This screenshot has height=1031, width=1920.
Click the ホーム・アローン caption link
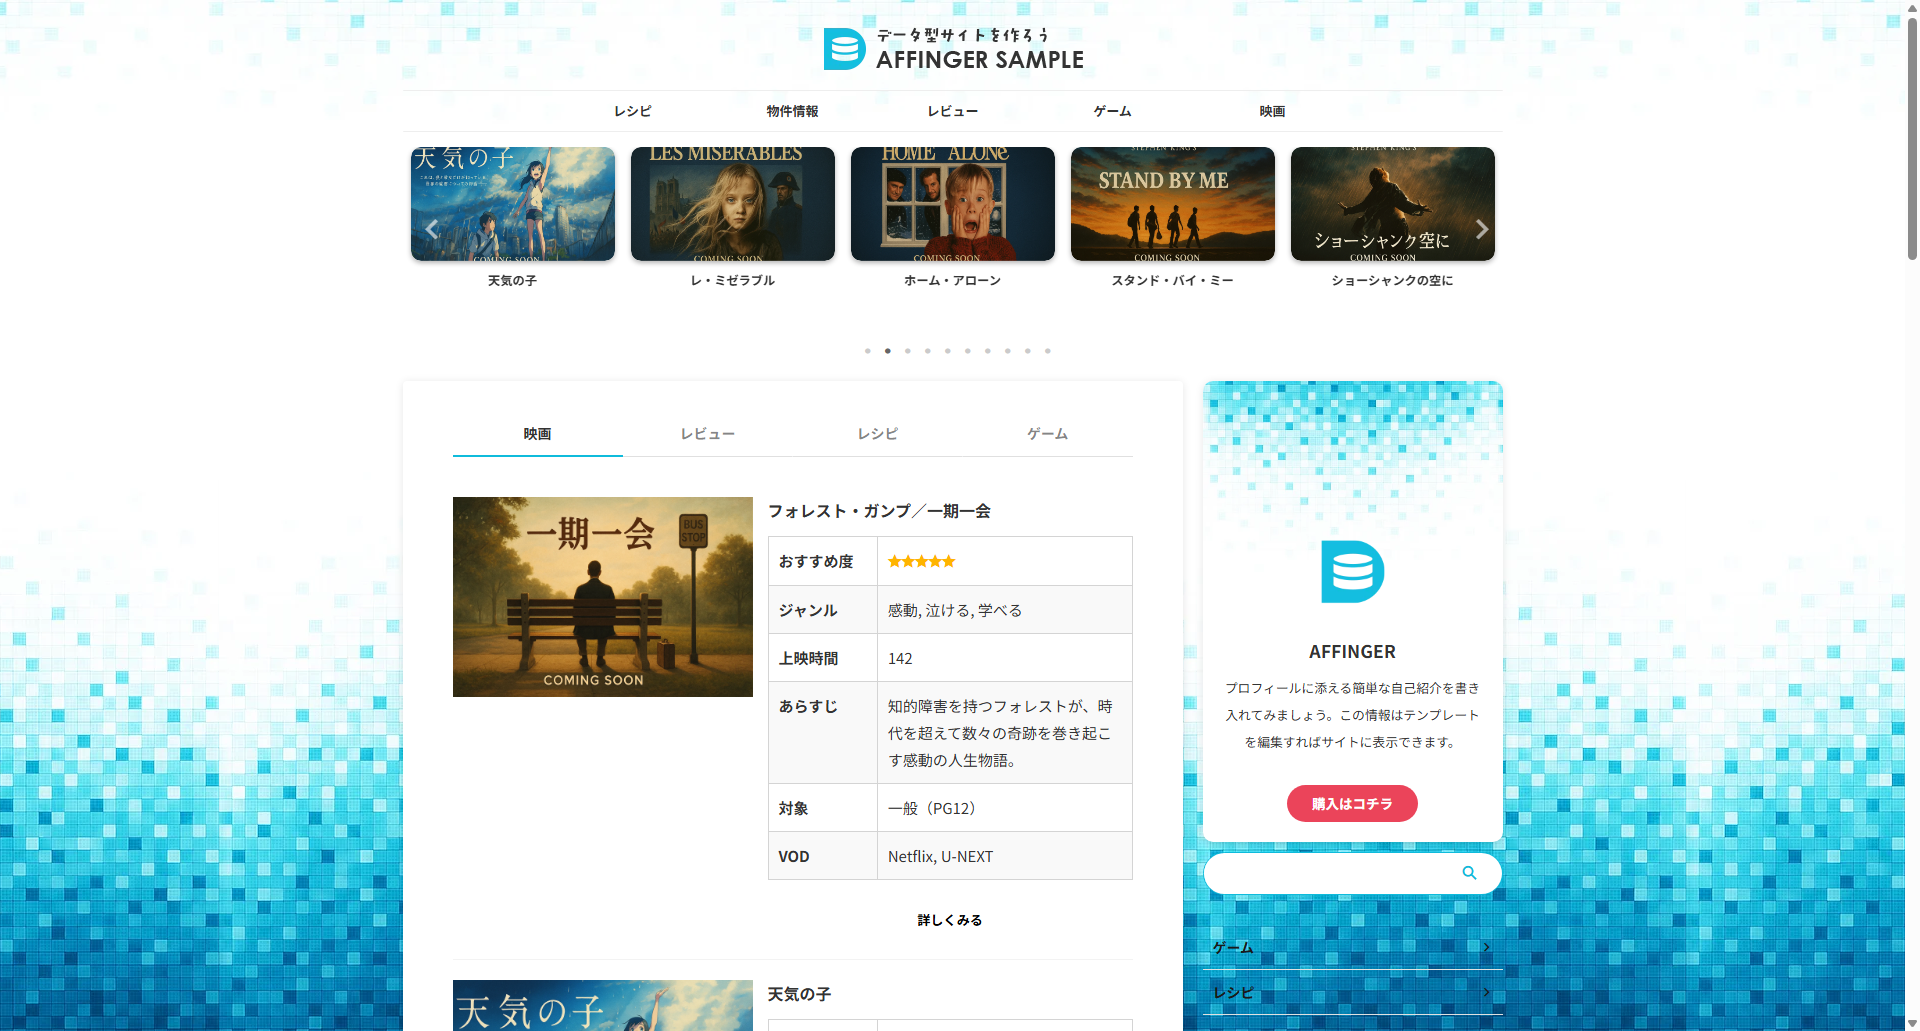pos(953,281)
